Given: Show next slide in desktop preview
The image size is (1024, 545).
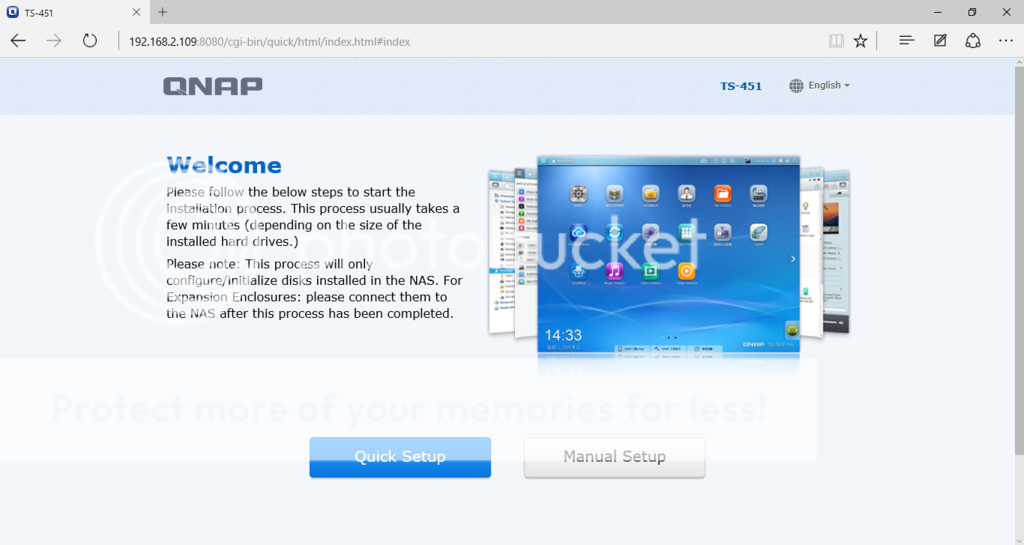Looking at the screenshot, I should pyautogui.click(x=793, y=259).
